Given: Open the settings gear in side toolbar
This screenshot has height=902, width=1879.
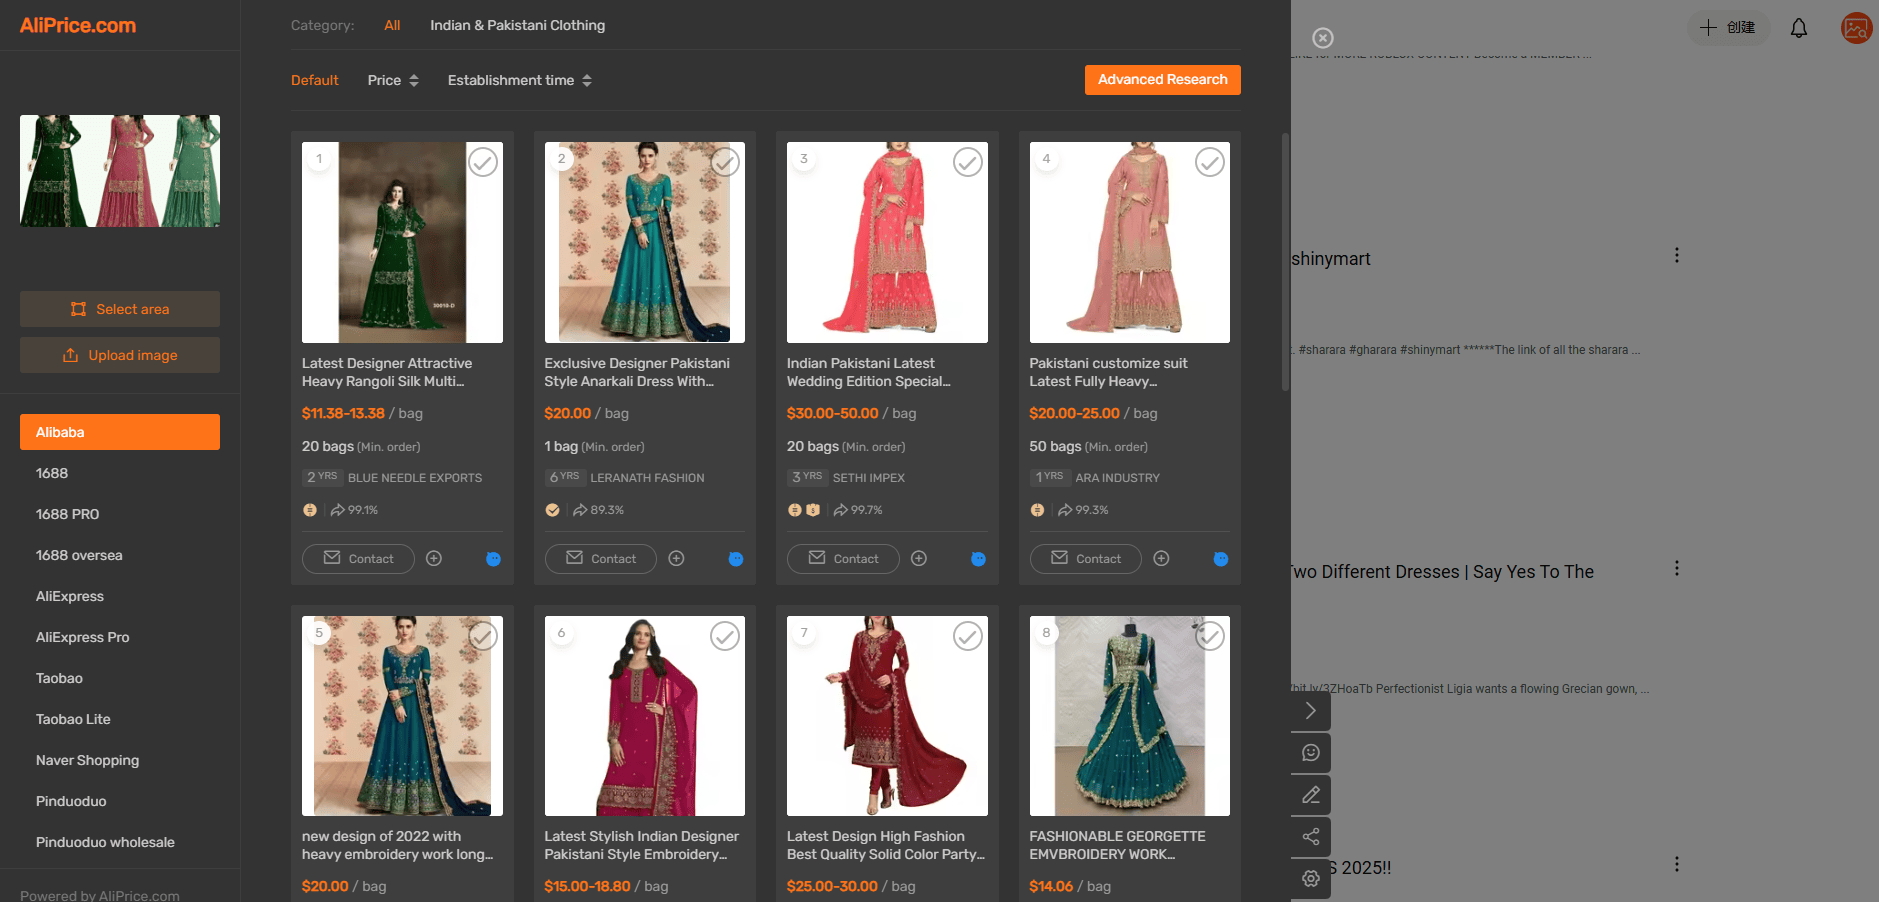Looking at the screenshot, I should pos(1311,879).
